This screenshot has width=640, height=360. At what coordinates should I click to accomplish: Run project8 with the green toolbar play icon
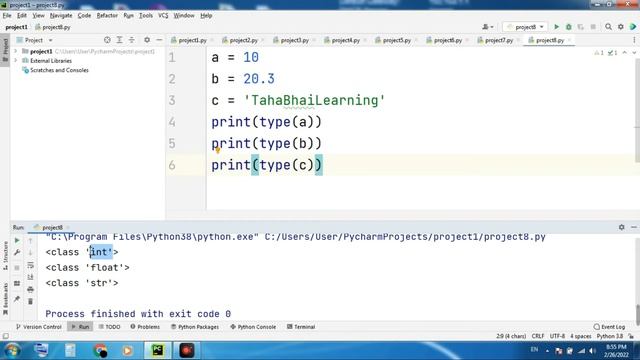coord(556,27)
